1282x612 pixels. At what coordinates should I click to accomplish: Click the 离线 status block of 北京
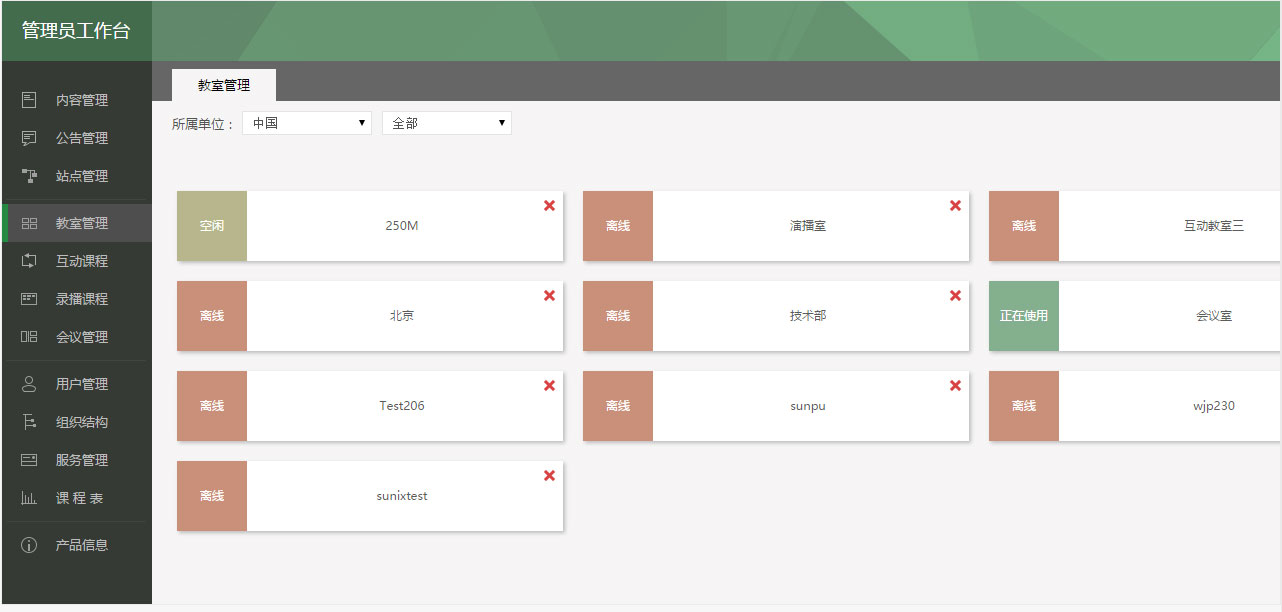[212, 316]
